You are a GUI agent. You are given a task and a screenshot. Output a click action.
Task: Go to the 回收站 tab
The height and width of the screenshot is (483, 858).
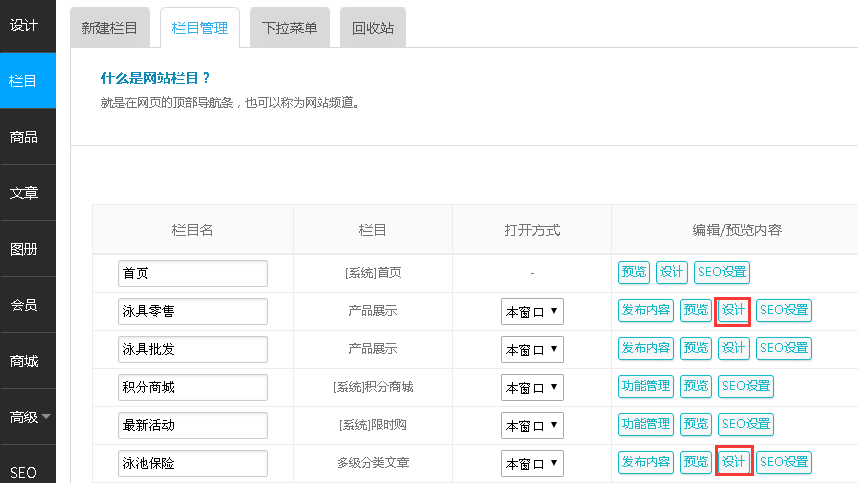372,28
